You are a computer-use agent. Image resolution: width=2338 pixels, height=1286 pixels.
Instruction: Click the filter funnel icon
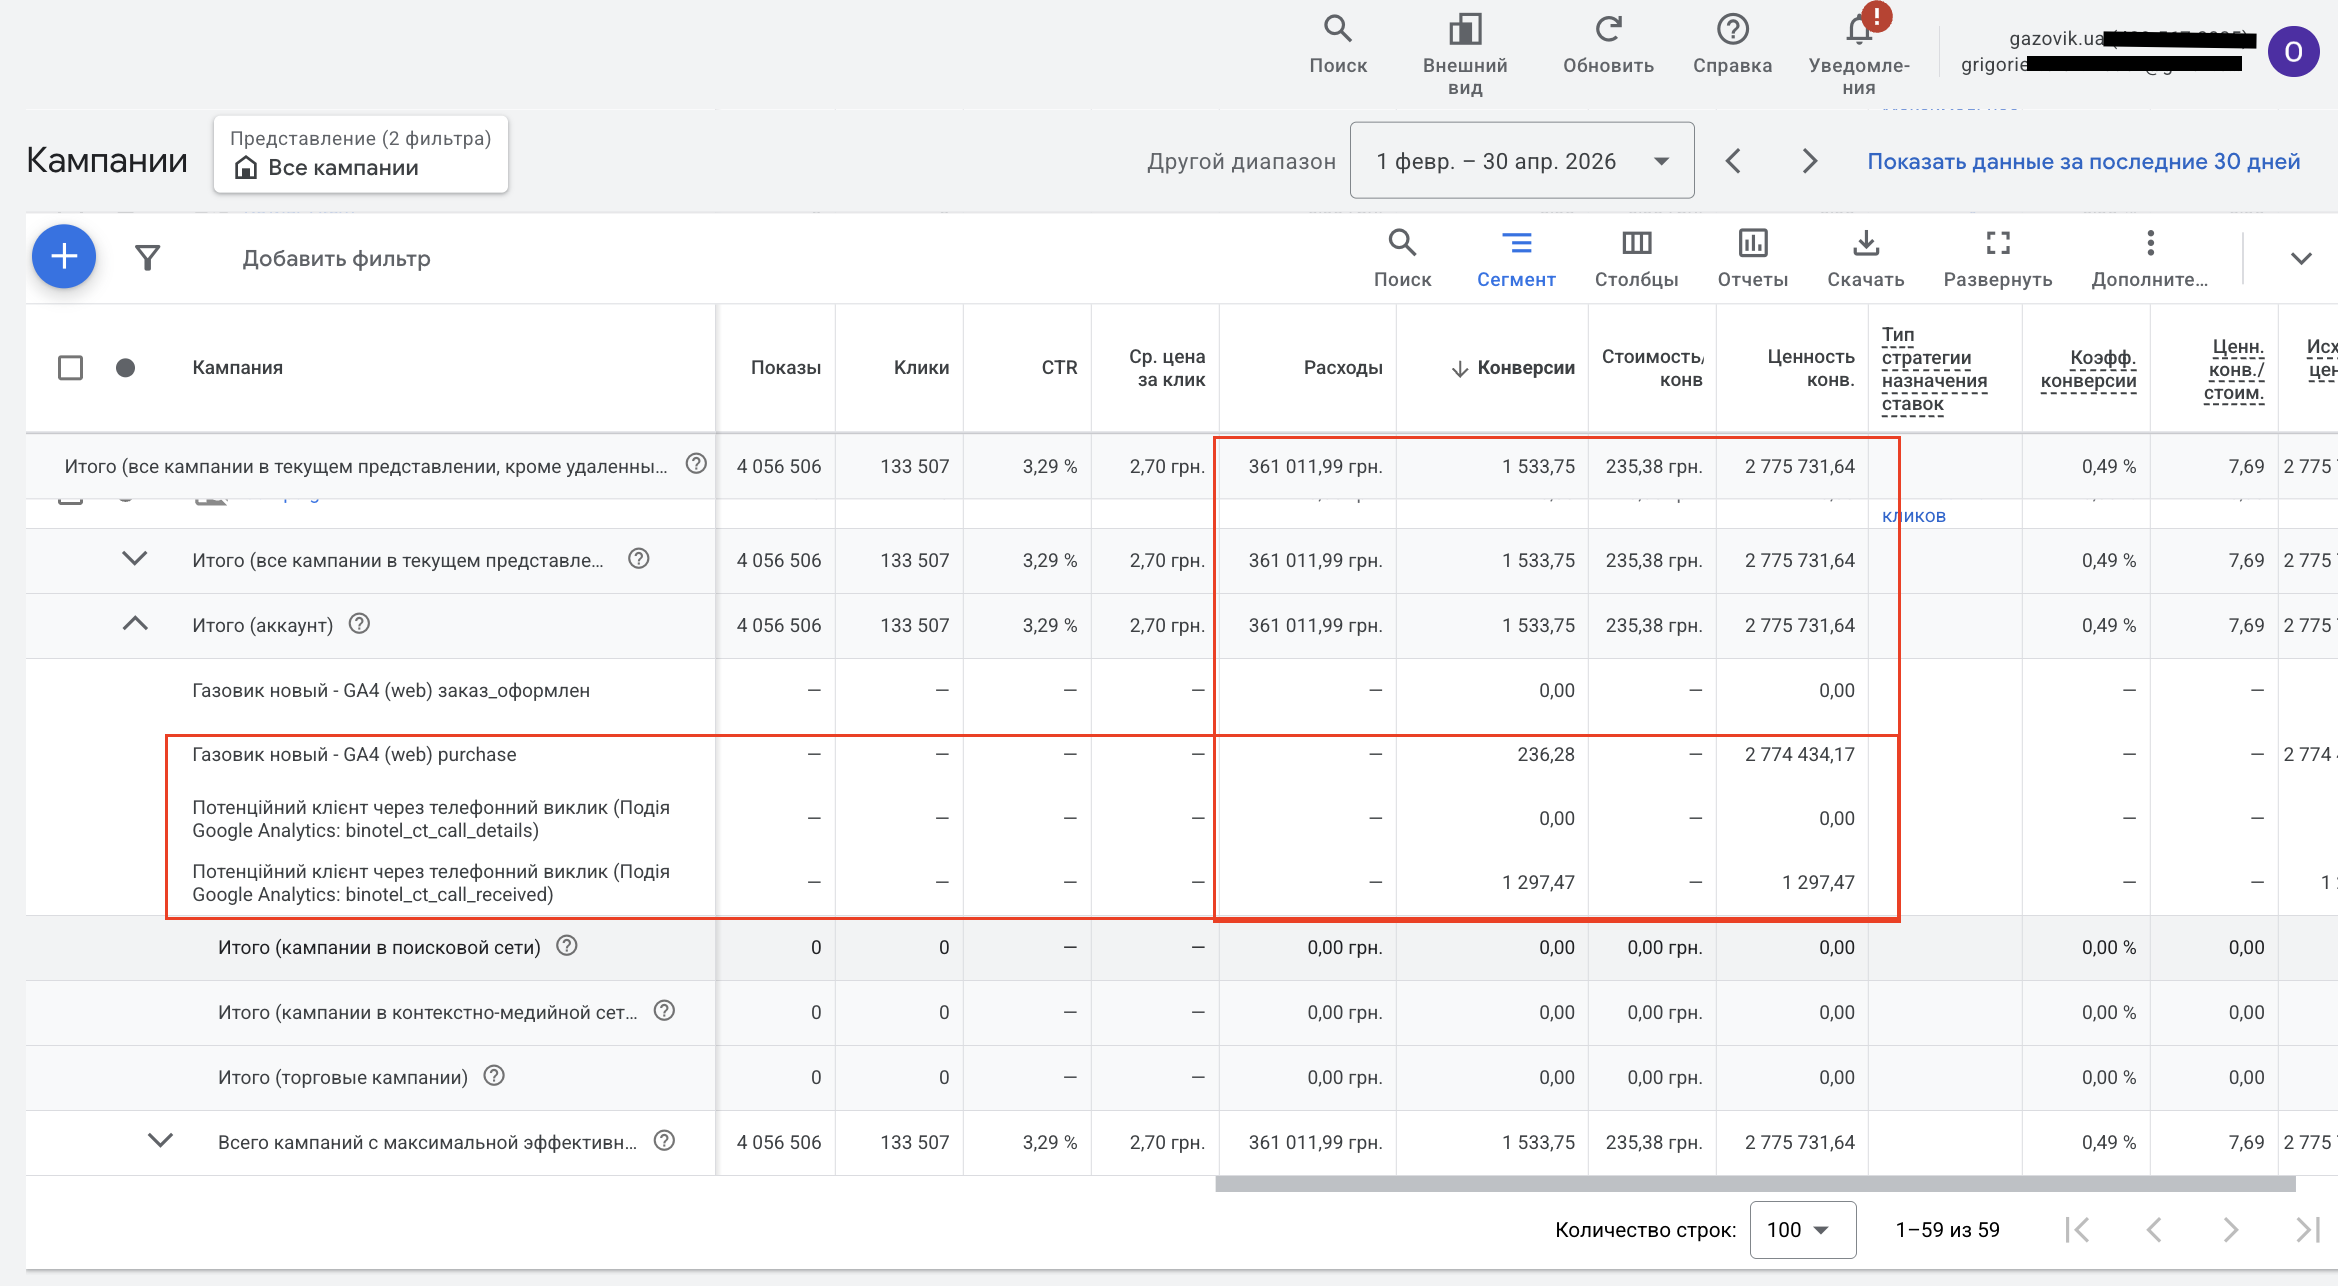(147, 258)
